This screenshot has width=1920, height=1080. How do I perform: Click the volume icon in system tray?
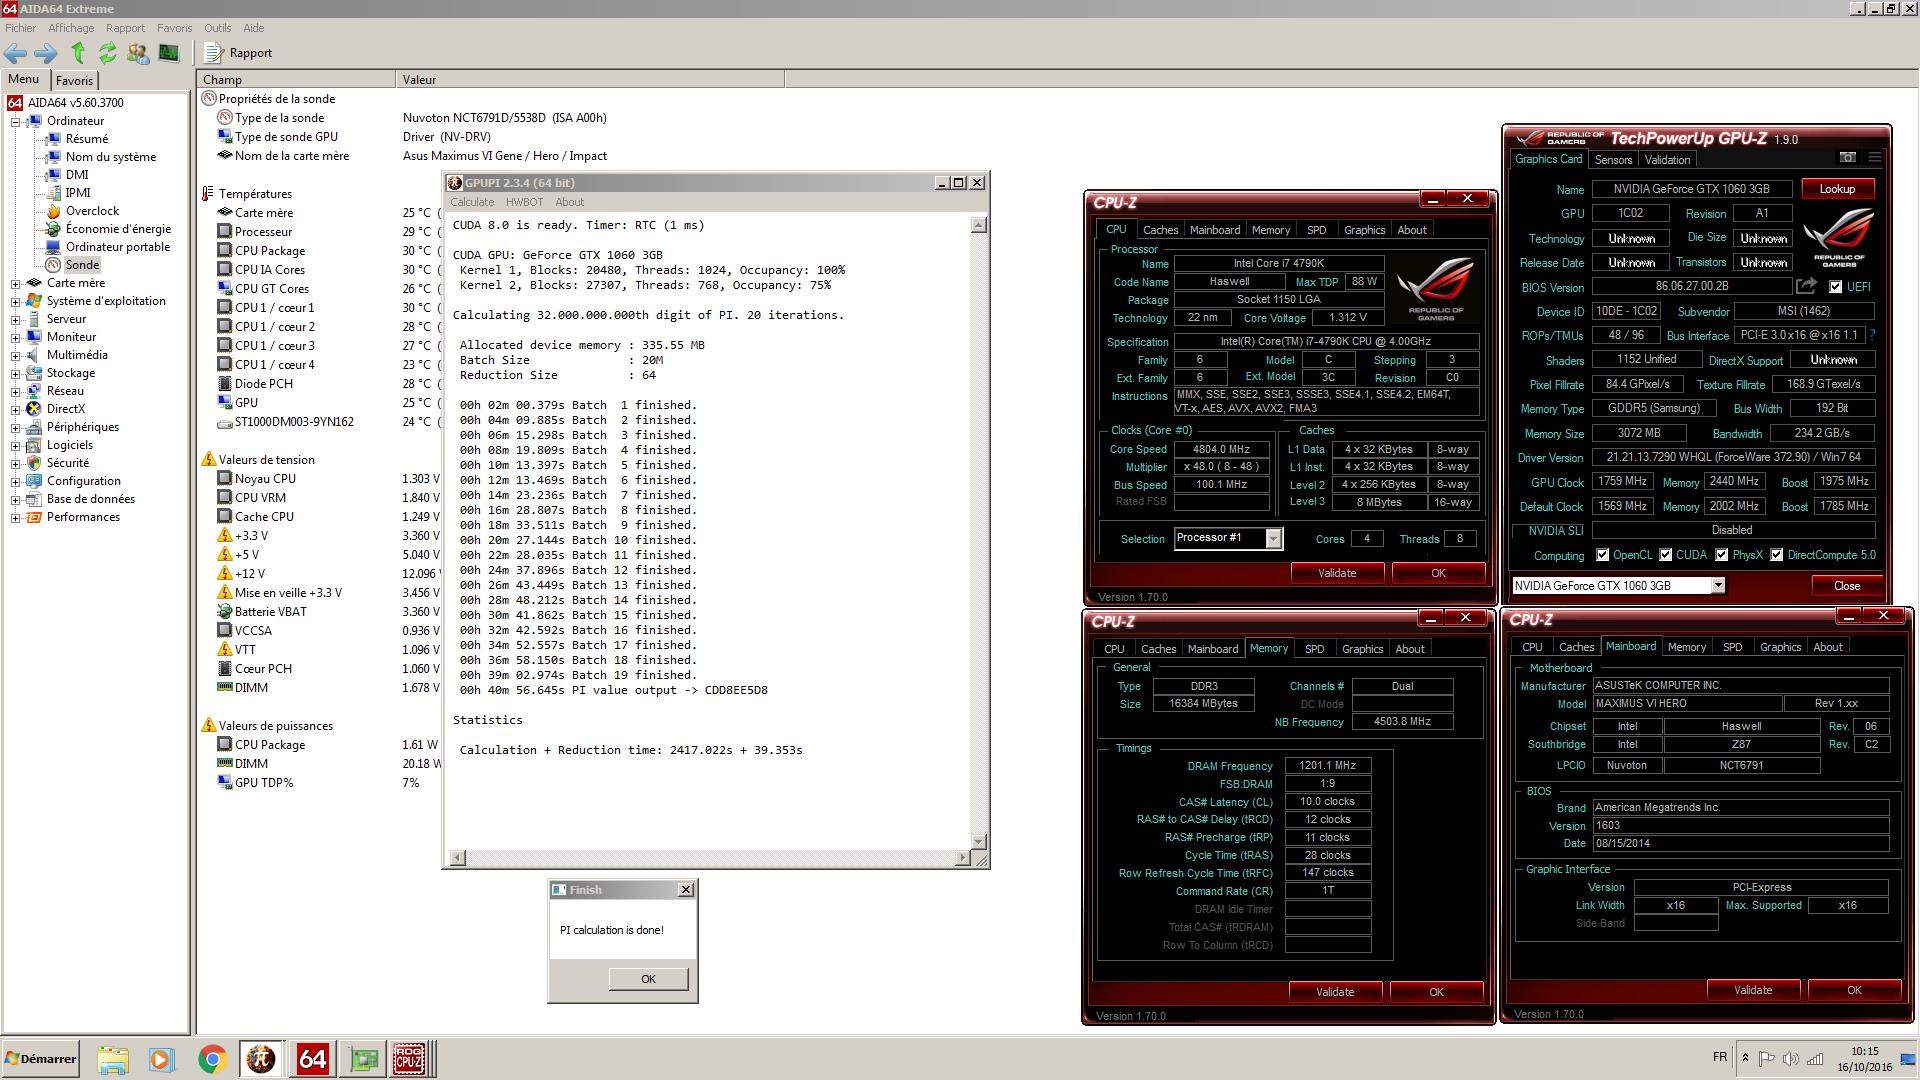point(1790,1059)
